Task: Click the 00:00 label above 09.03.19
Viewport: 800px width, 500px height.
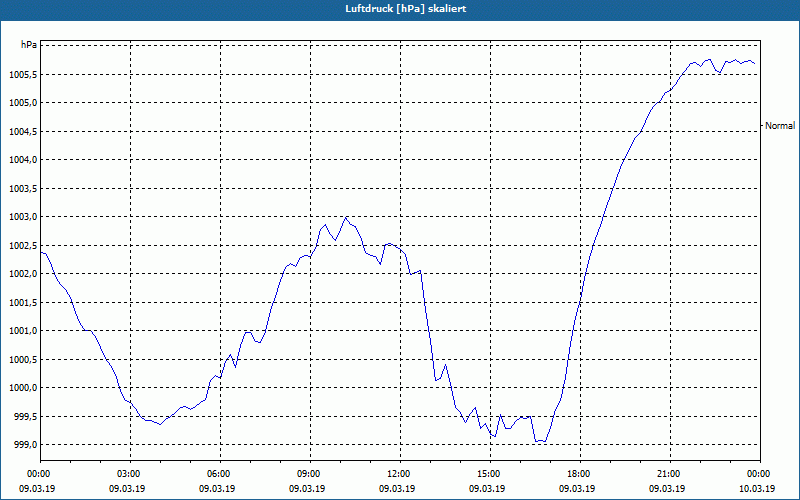Action: (40, 474)
